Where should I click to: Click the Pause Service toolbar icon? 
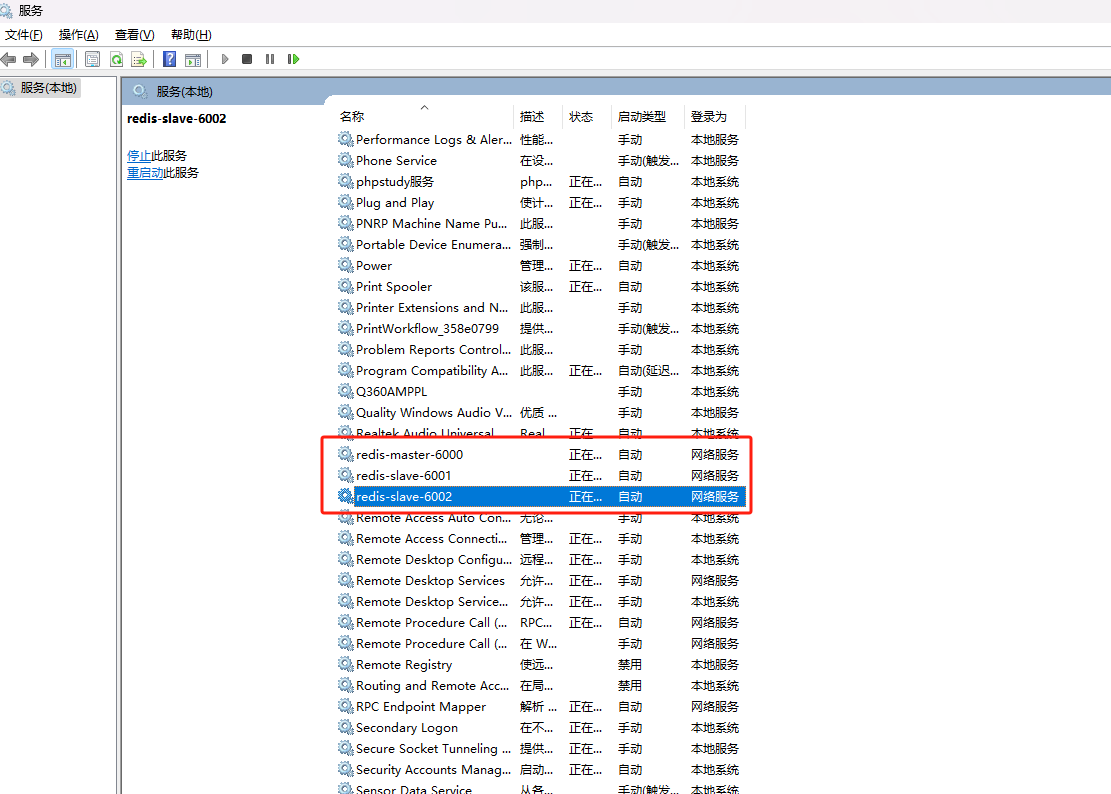click(270, 59)
